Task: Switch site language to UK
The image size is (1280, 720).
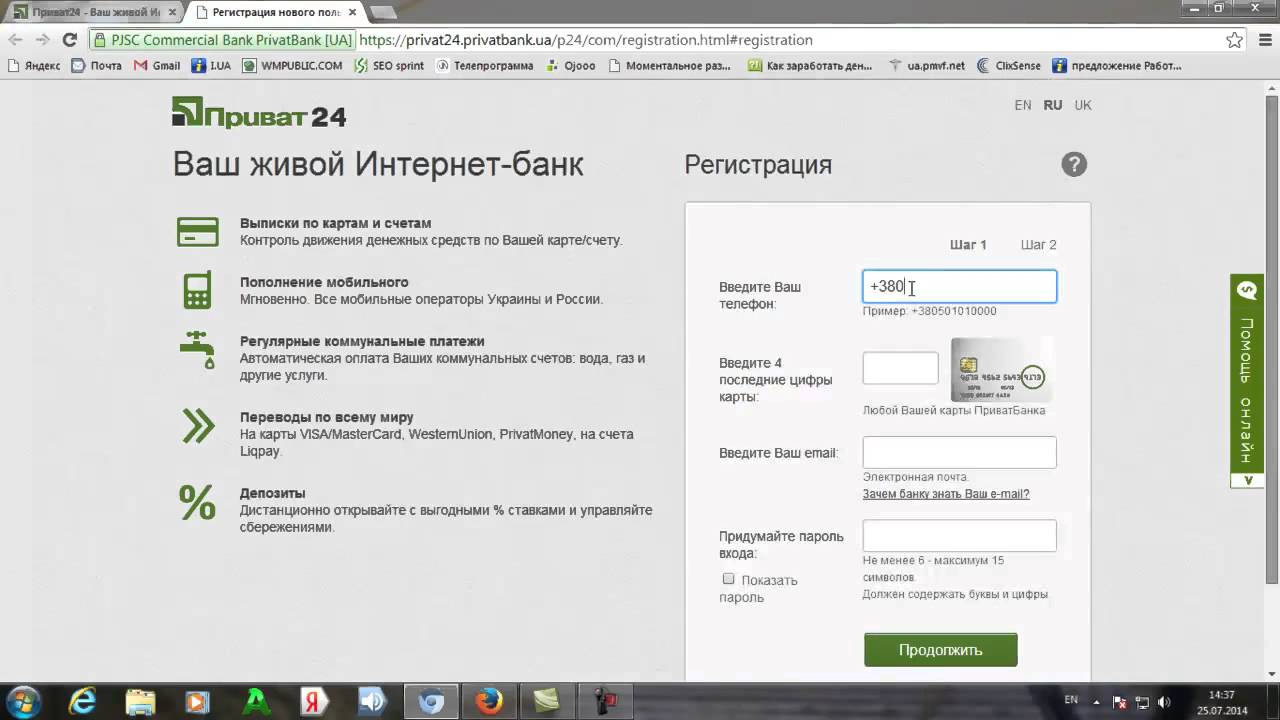Action: coord(1083,105)
